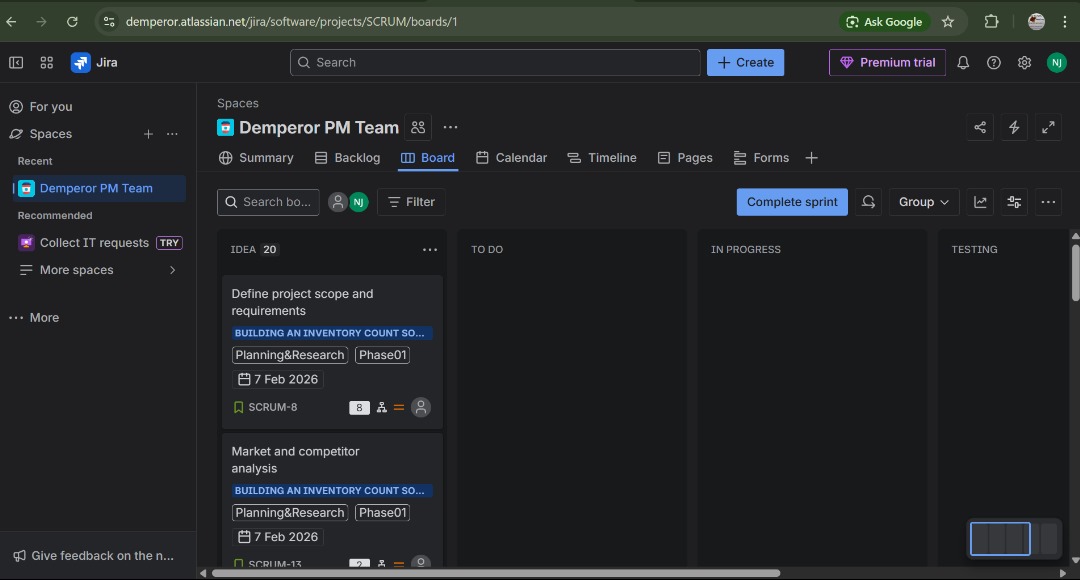Screen dimensions: 1080x580
Task: Share the Demperor PM Team space
Action: pyautogui.click(x=980, y=127)
